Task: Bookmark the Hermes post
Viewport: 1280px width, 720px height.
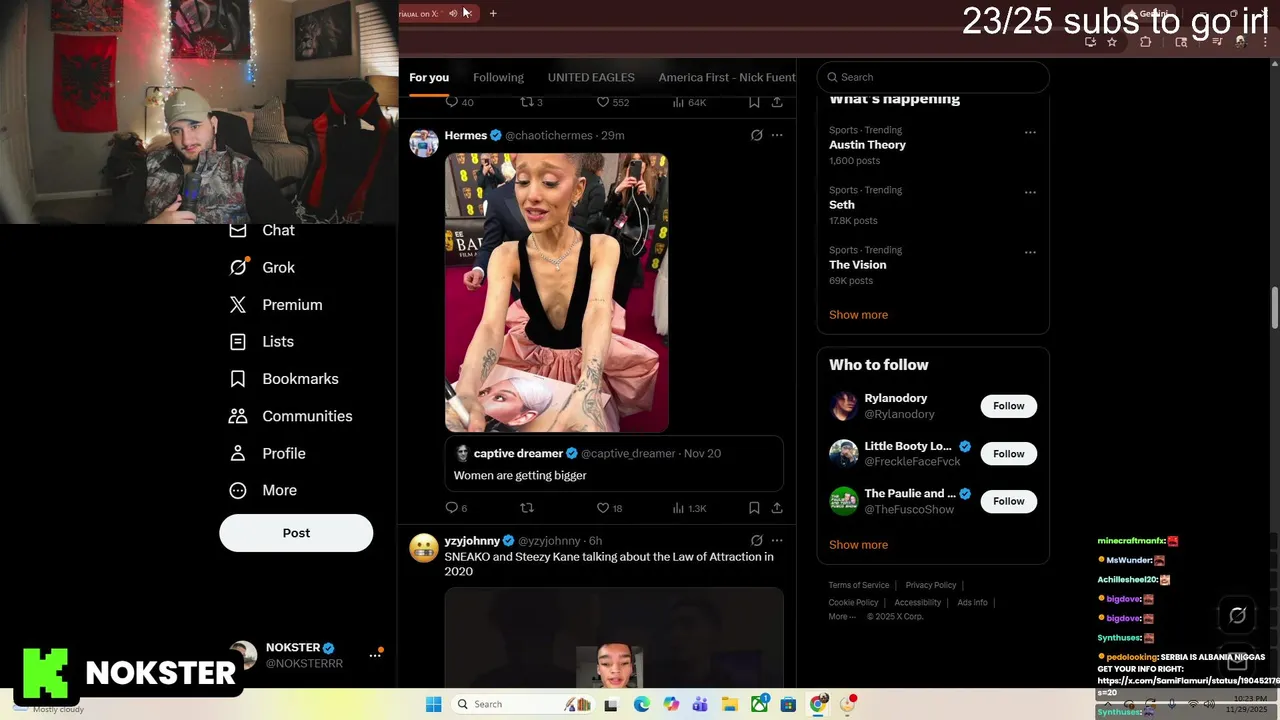Action: coord(754,508)
